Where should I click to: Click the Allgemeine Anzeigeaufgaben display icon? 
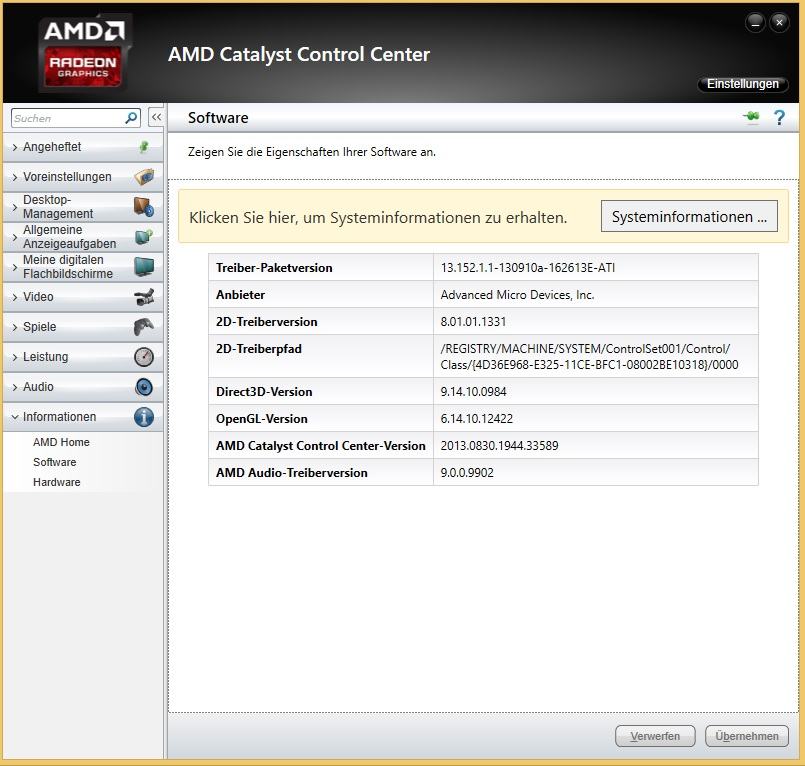click(144, 237)
